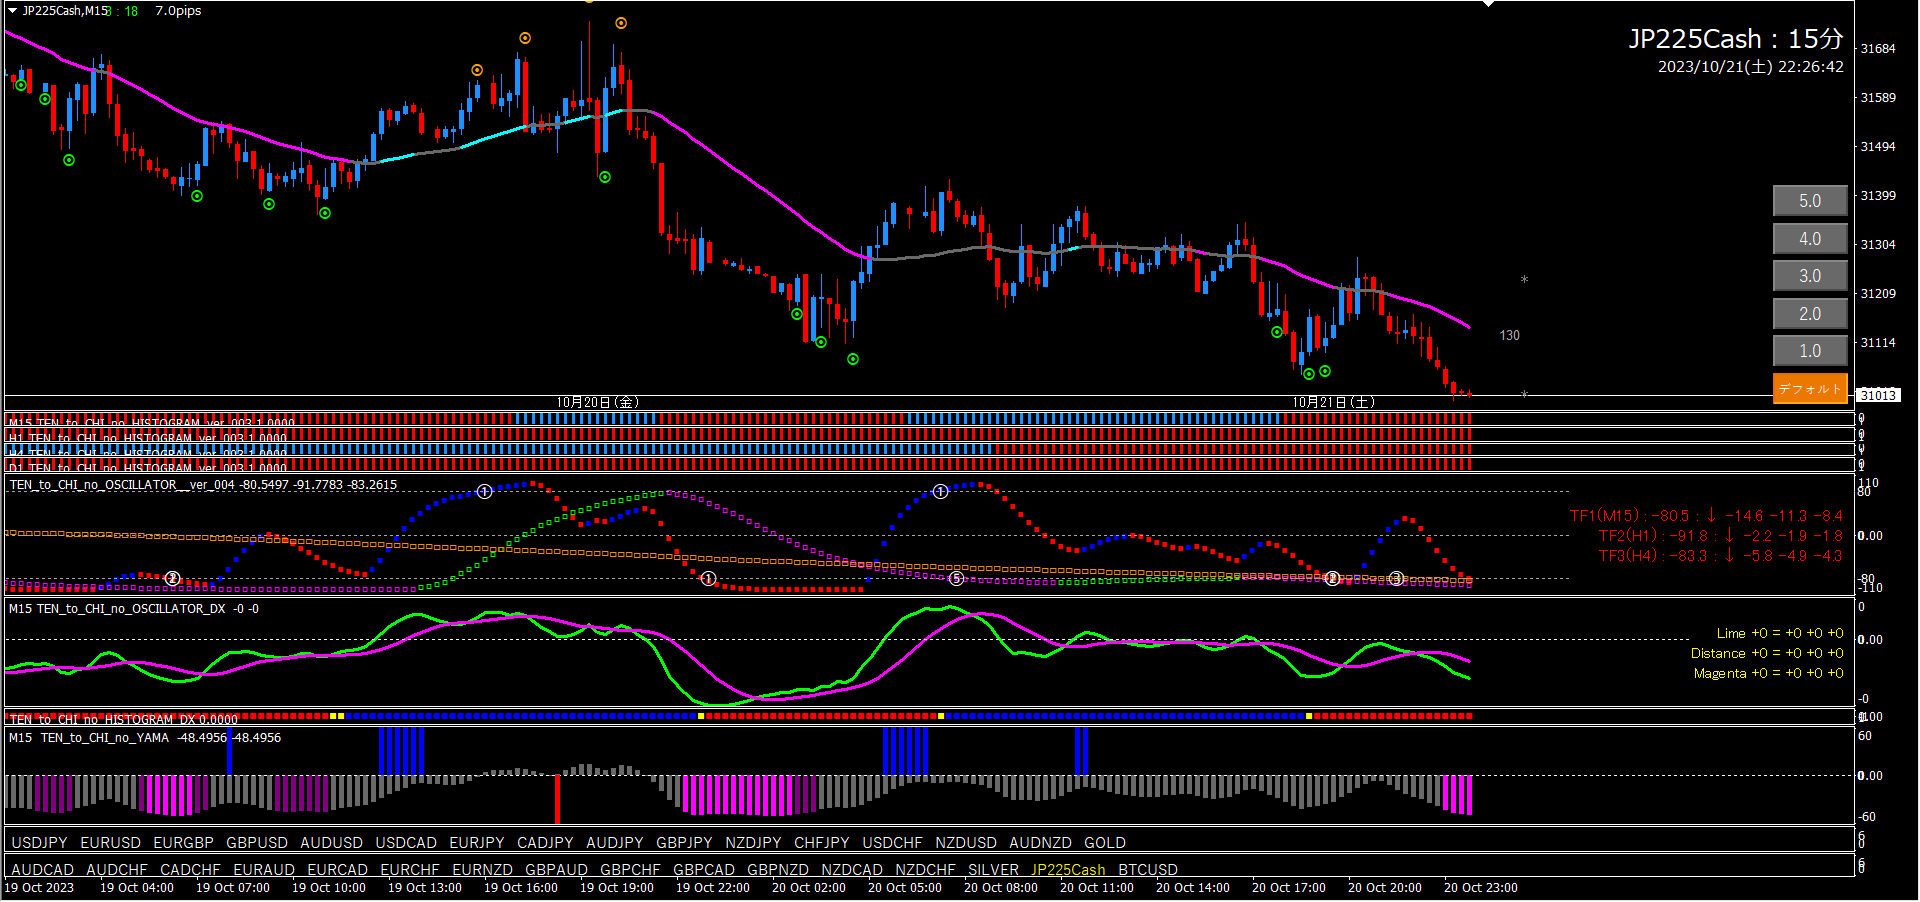Screen dimensions: 1920x902
Task: Switch chart to AUDCAD symbol
Action: tap(42, 870)
